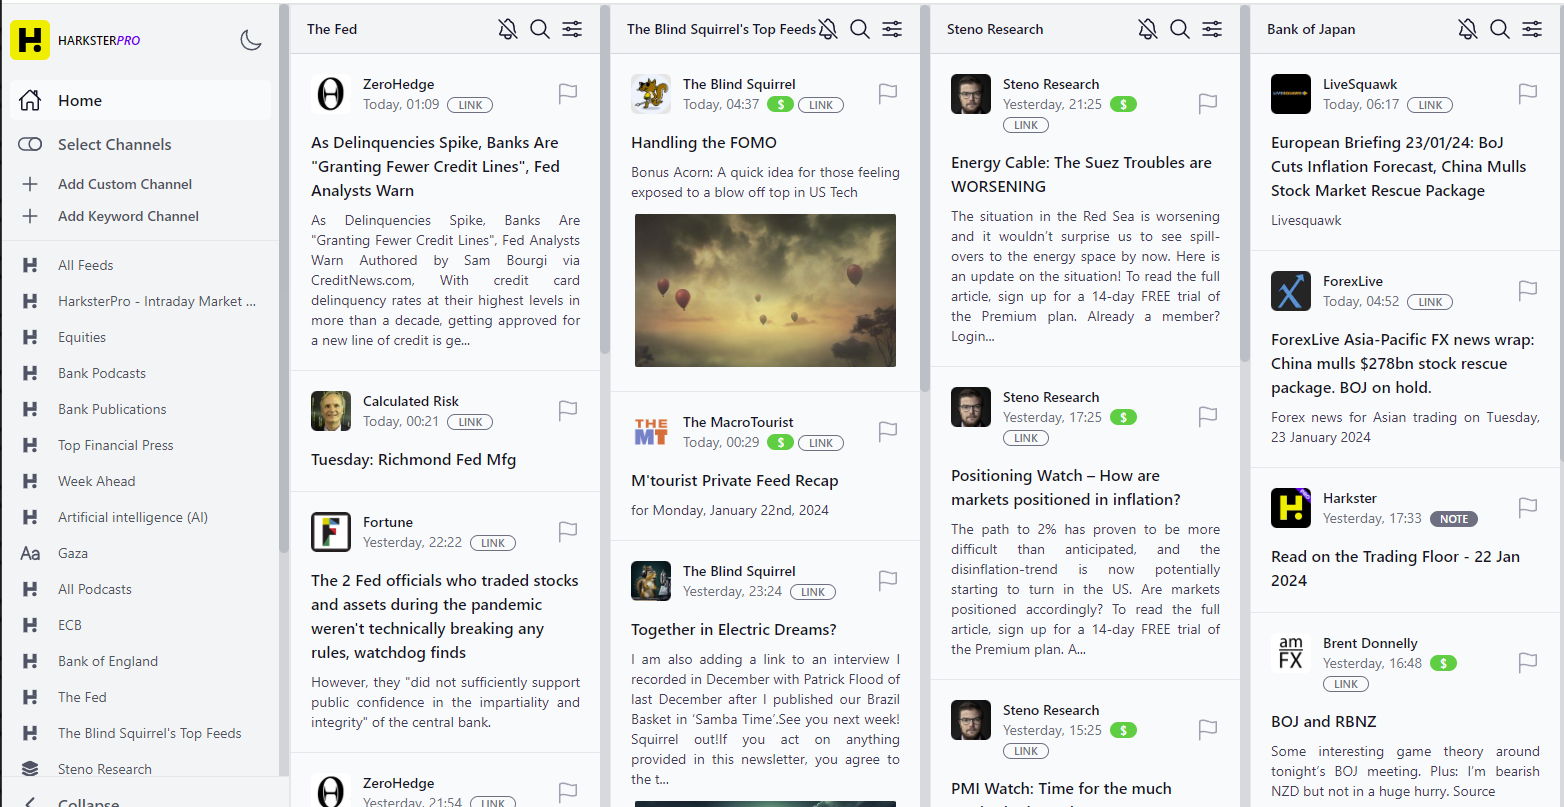
Task: Open Steno Research column filter settings
Action: 1212,29
